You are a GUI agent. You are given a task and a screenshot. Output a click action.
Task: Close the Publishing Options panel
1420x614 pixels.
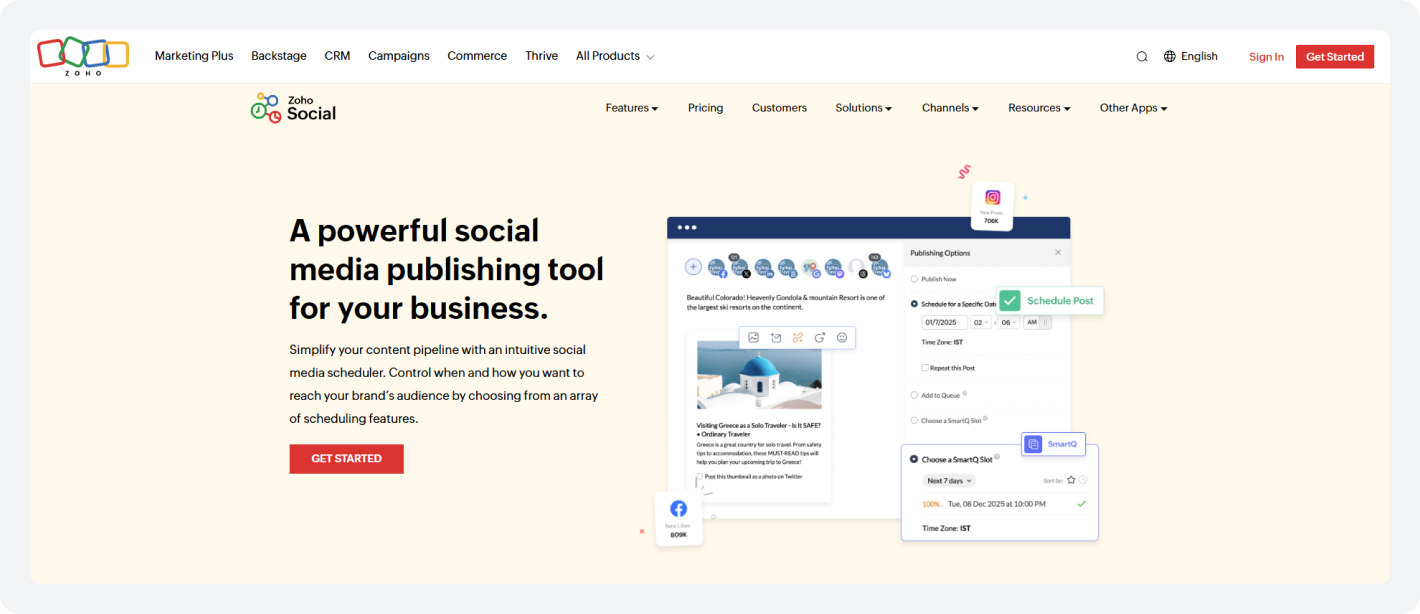(x=1058, y=253)
